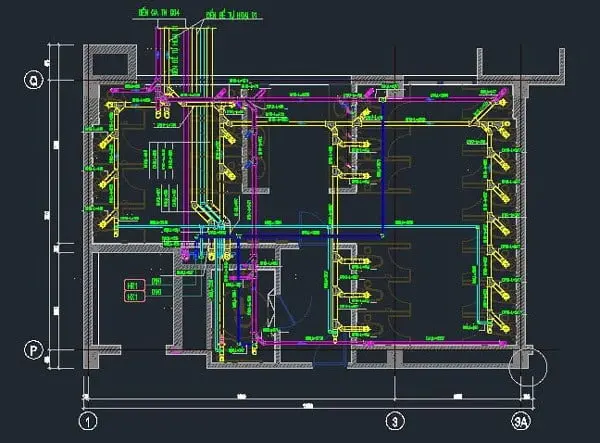
Task: Select the long horizontal cyan pipe line
Action: pyautogui.click(x=297, y=226)
